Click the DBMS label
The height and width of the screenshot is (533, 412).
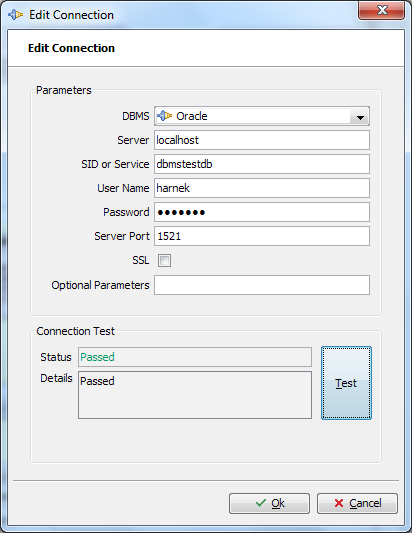point(136,116)
